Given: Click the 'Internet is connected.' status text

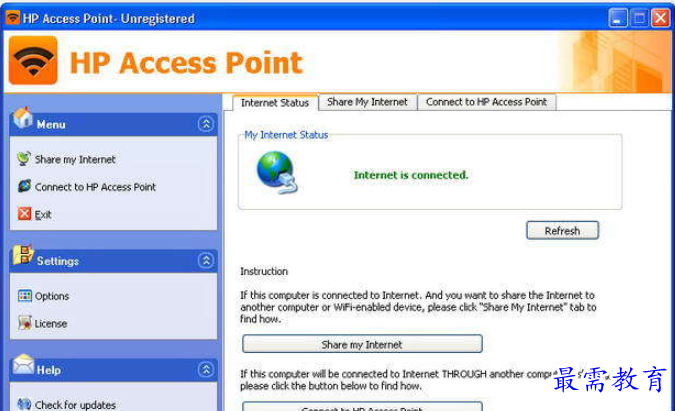Looking at the screenshot, I should pos(411,175).
